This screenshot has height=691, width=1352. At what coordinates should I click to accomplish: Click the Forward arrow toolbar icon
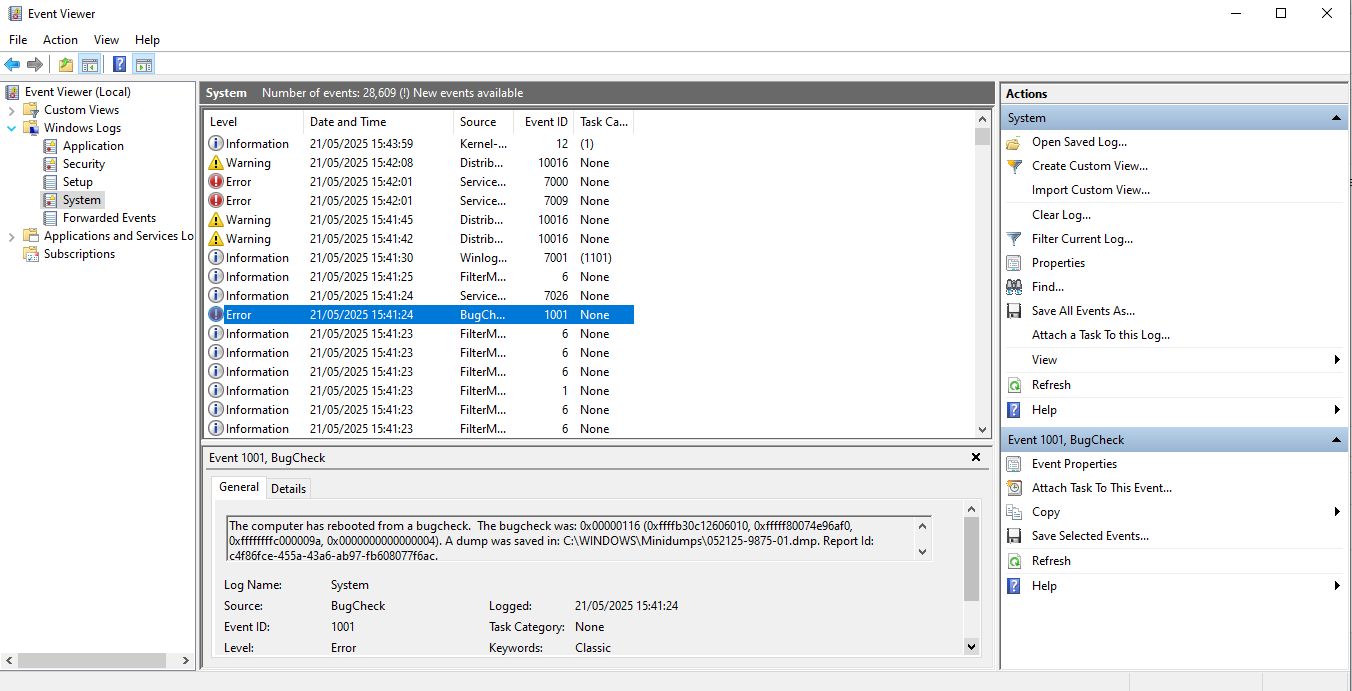click(x=35, y=65)
